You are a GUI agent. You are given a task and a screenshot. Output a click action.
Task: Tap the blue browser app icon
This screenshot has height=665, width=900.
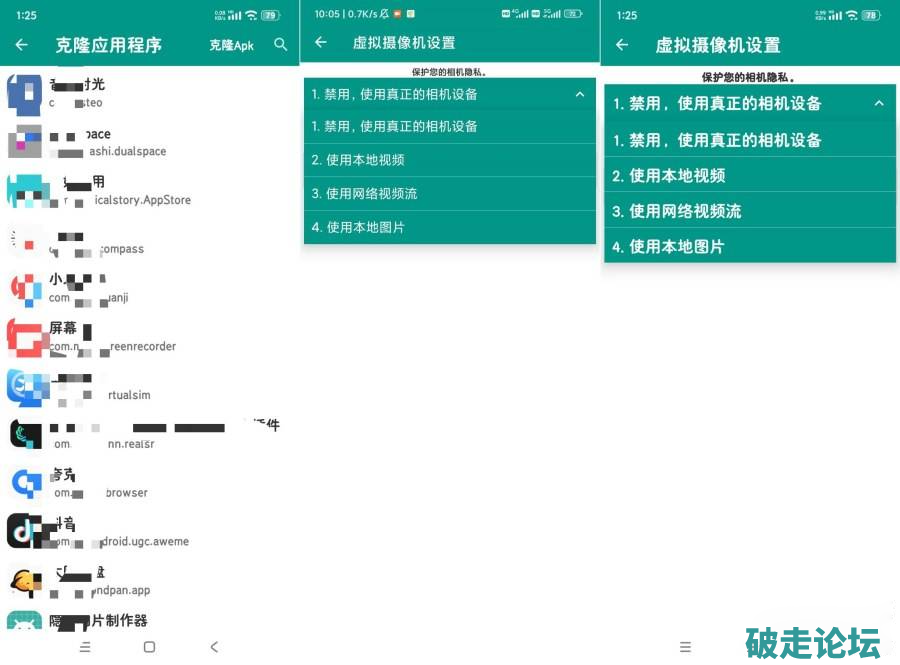25,483
